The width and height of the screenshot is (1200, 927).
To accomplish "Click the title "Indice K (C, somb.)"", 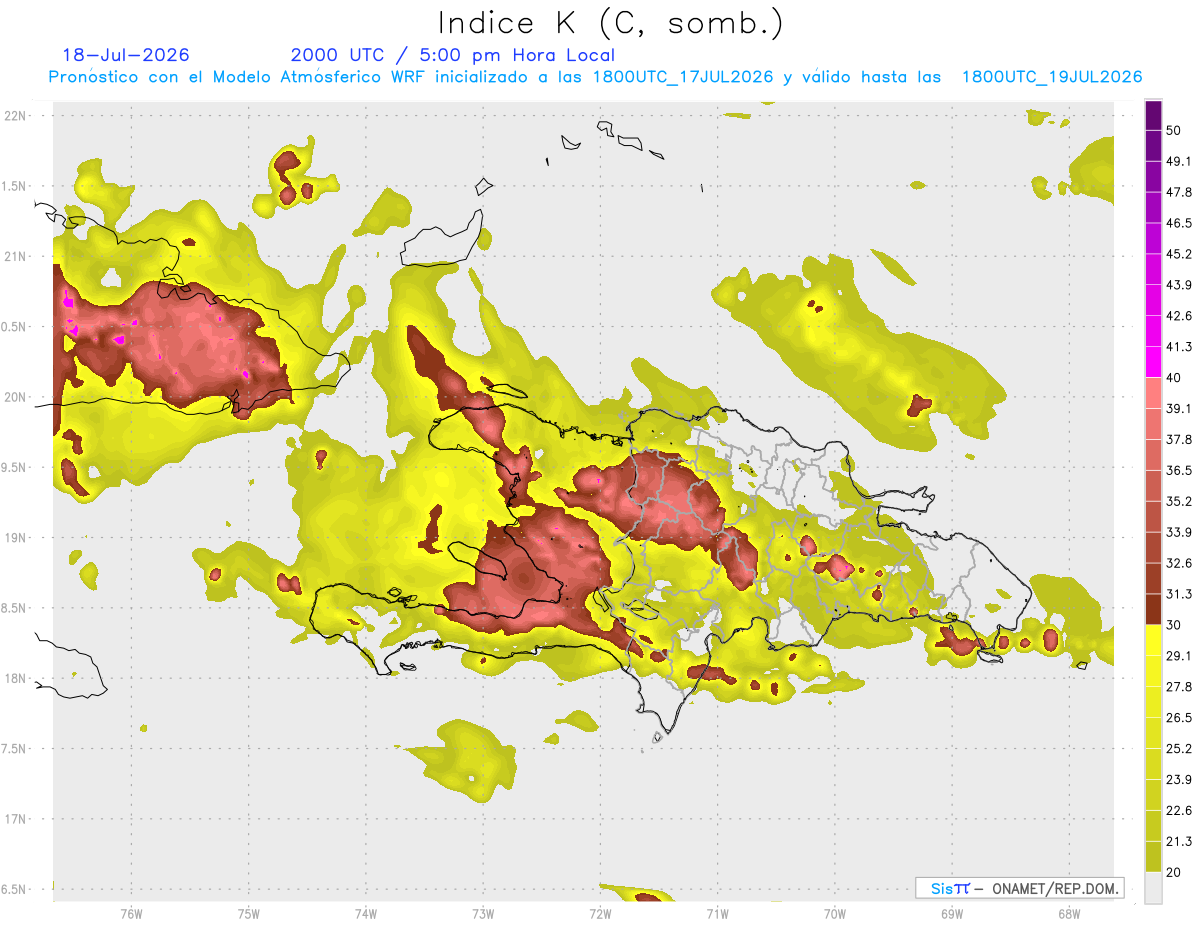I will 610,23.
